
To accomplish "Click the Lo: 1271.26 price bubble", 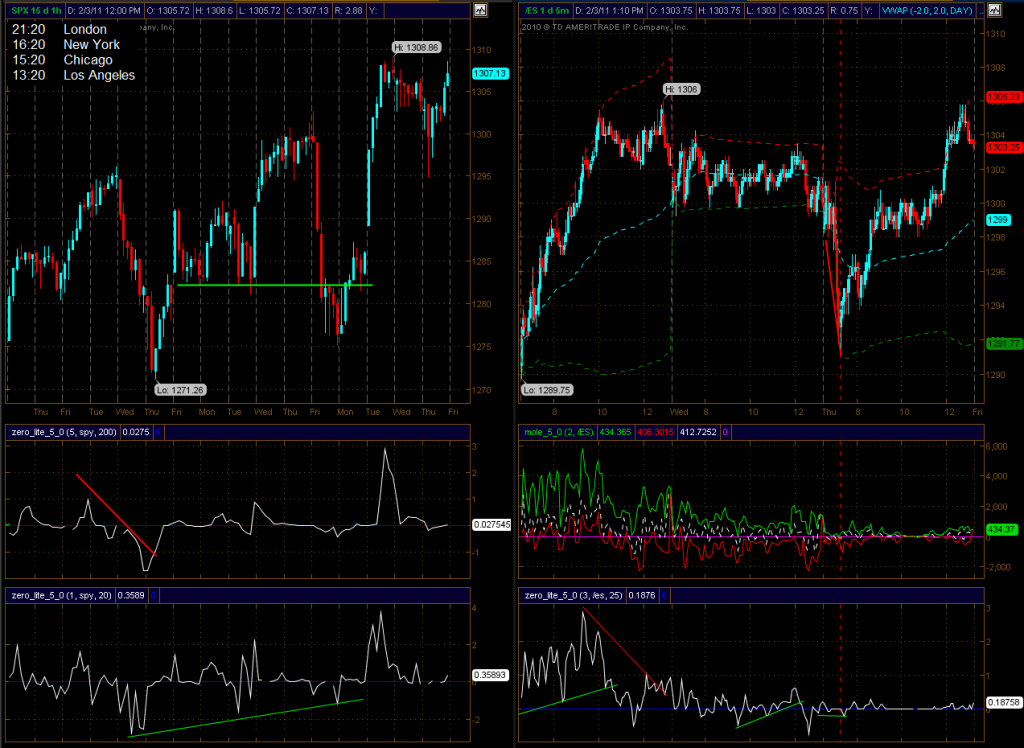I will click(x=176, y=390).
